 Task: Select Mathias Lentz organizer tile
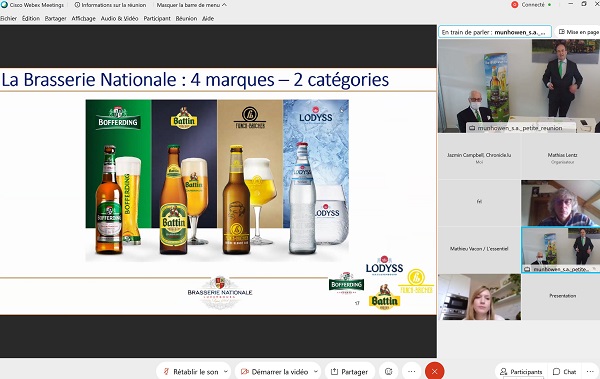(562, 157)
